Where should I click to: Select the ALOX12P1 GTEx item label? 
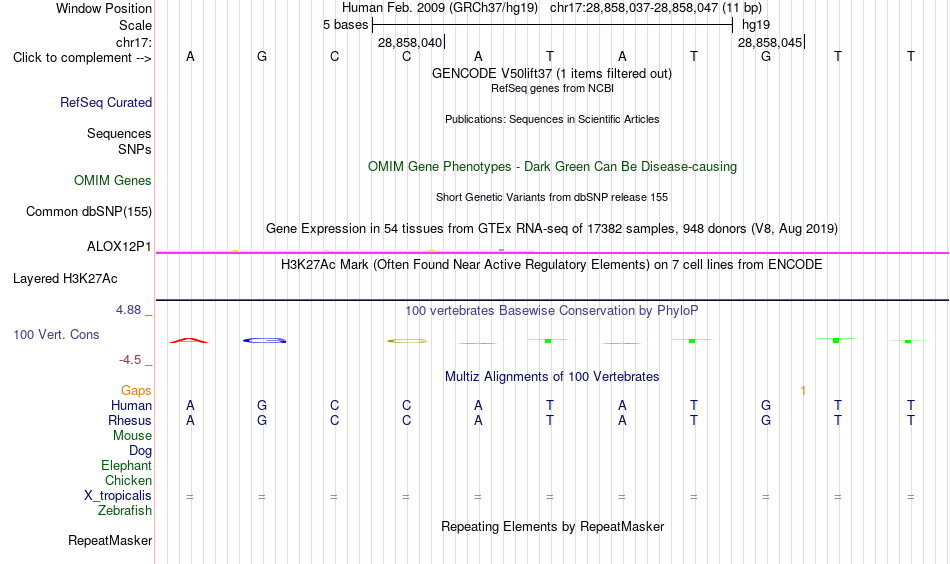pyautogui.click(x=119, y=247)
